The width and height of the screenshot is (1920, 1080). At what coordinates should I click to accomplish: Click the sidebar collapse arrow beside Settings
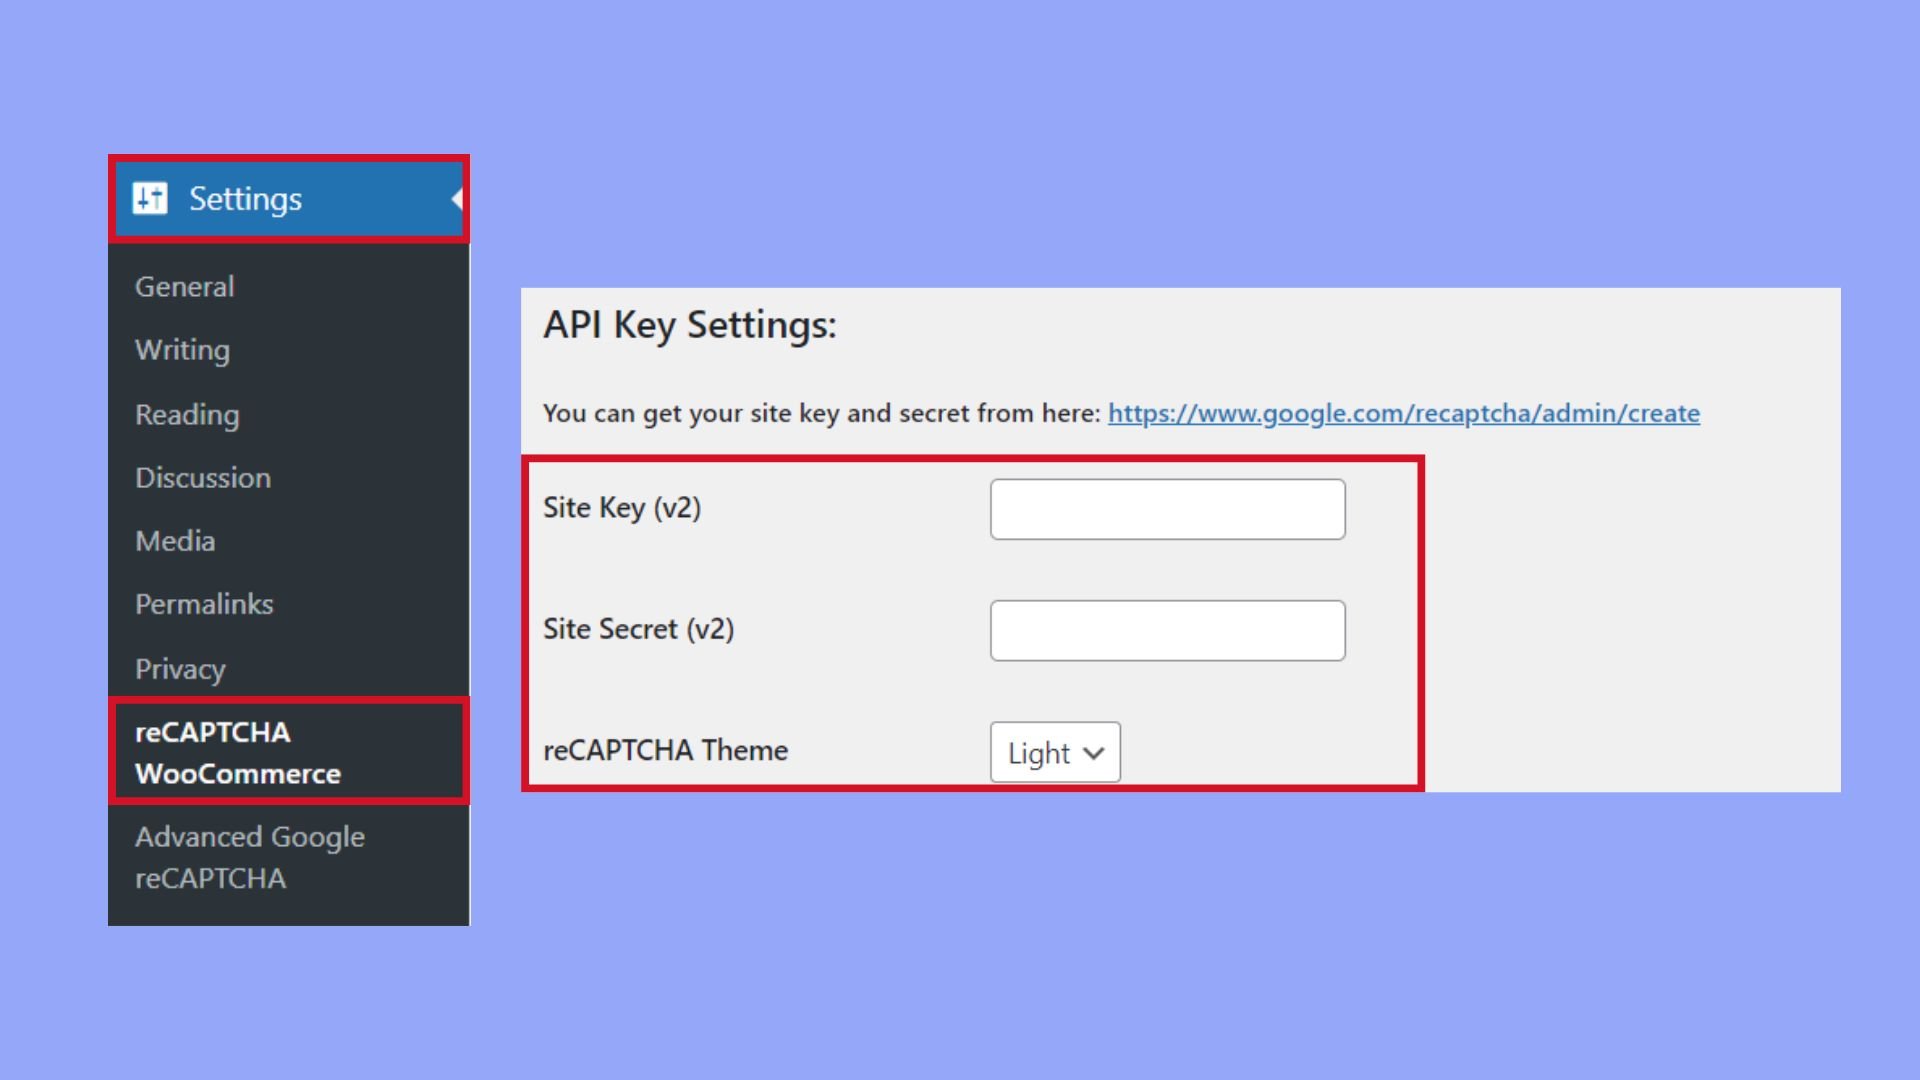coord(456,198)
